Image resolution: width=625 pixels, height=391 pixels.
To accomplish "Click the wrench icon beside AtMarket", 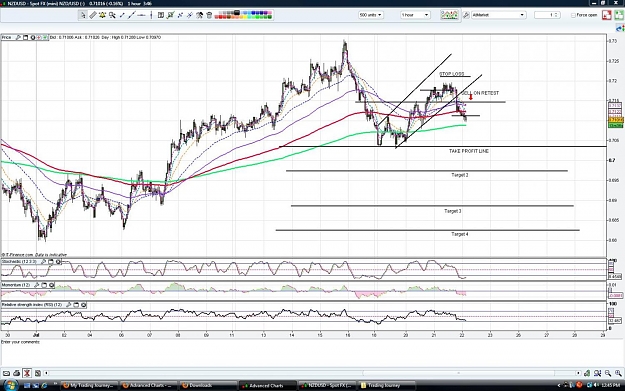I will coord(466,15).
